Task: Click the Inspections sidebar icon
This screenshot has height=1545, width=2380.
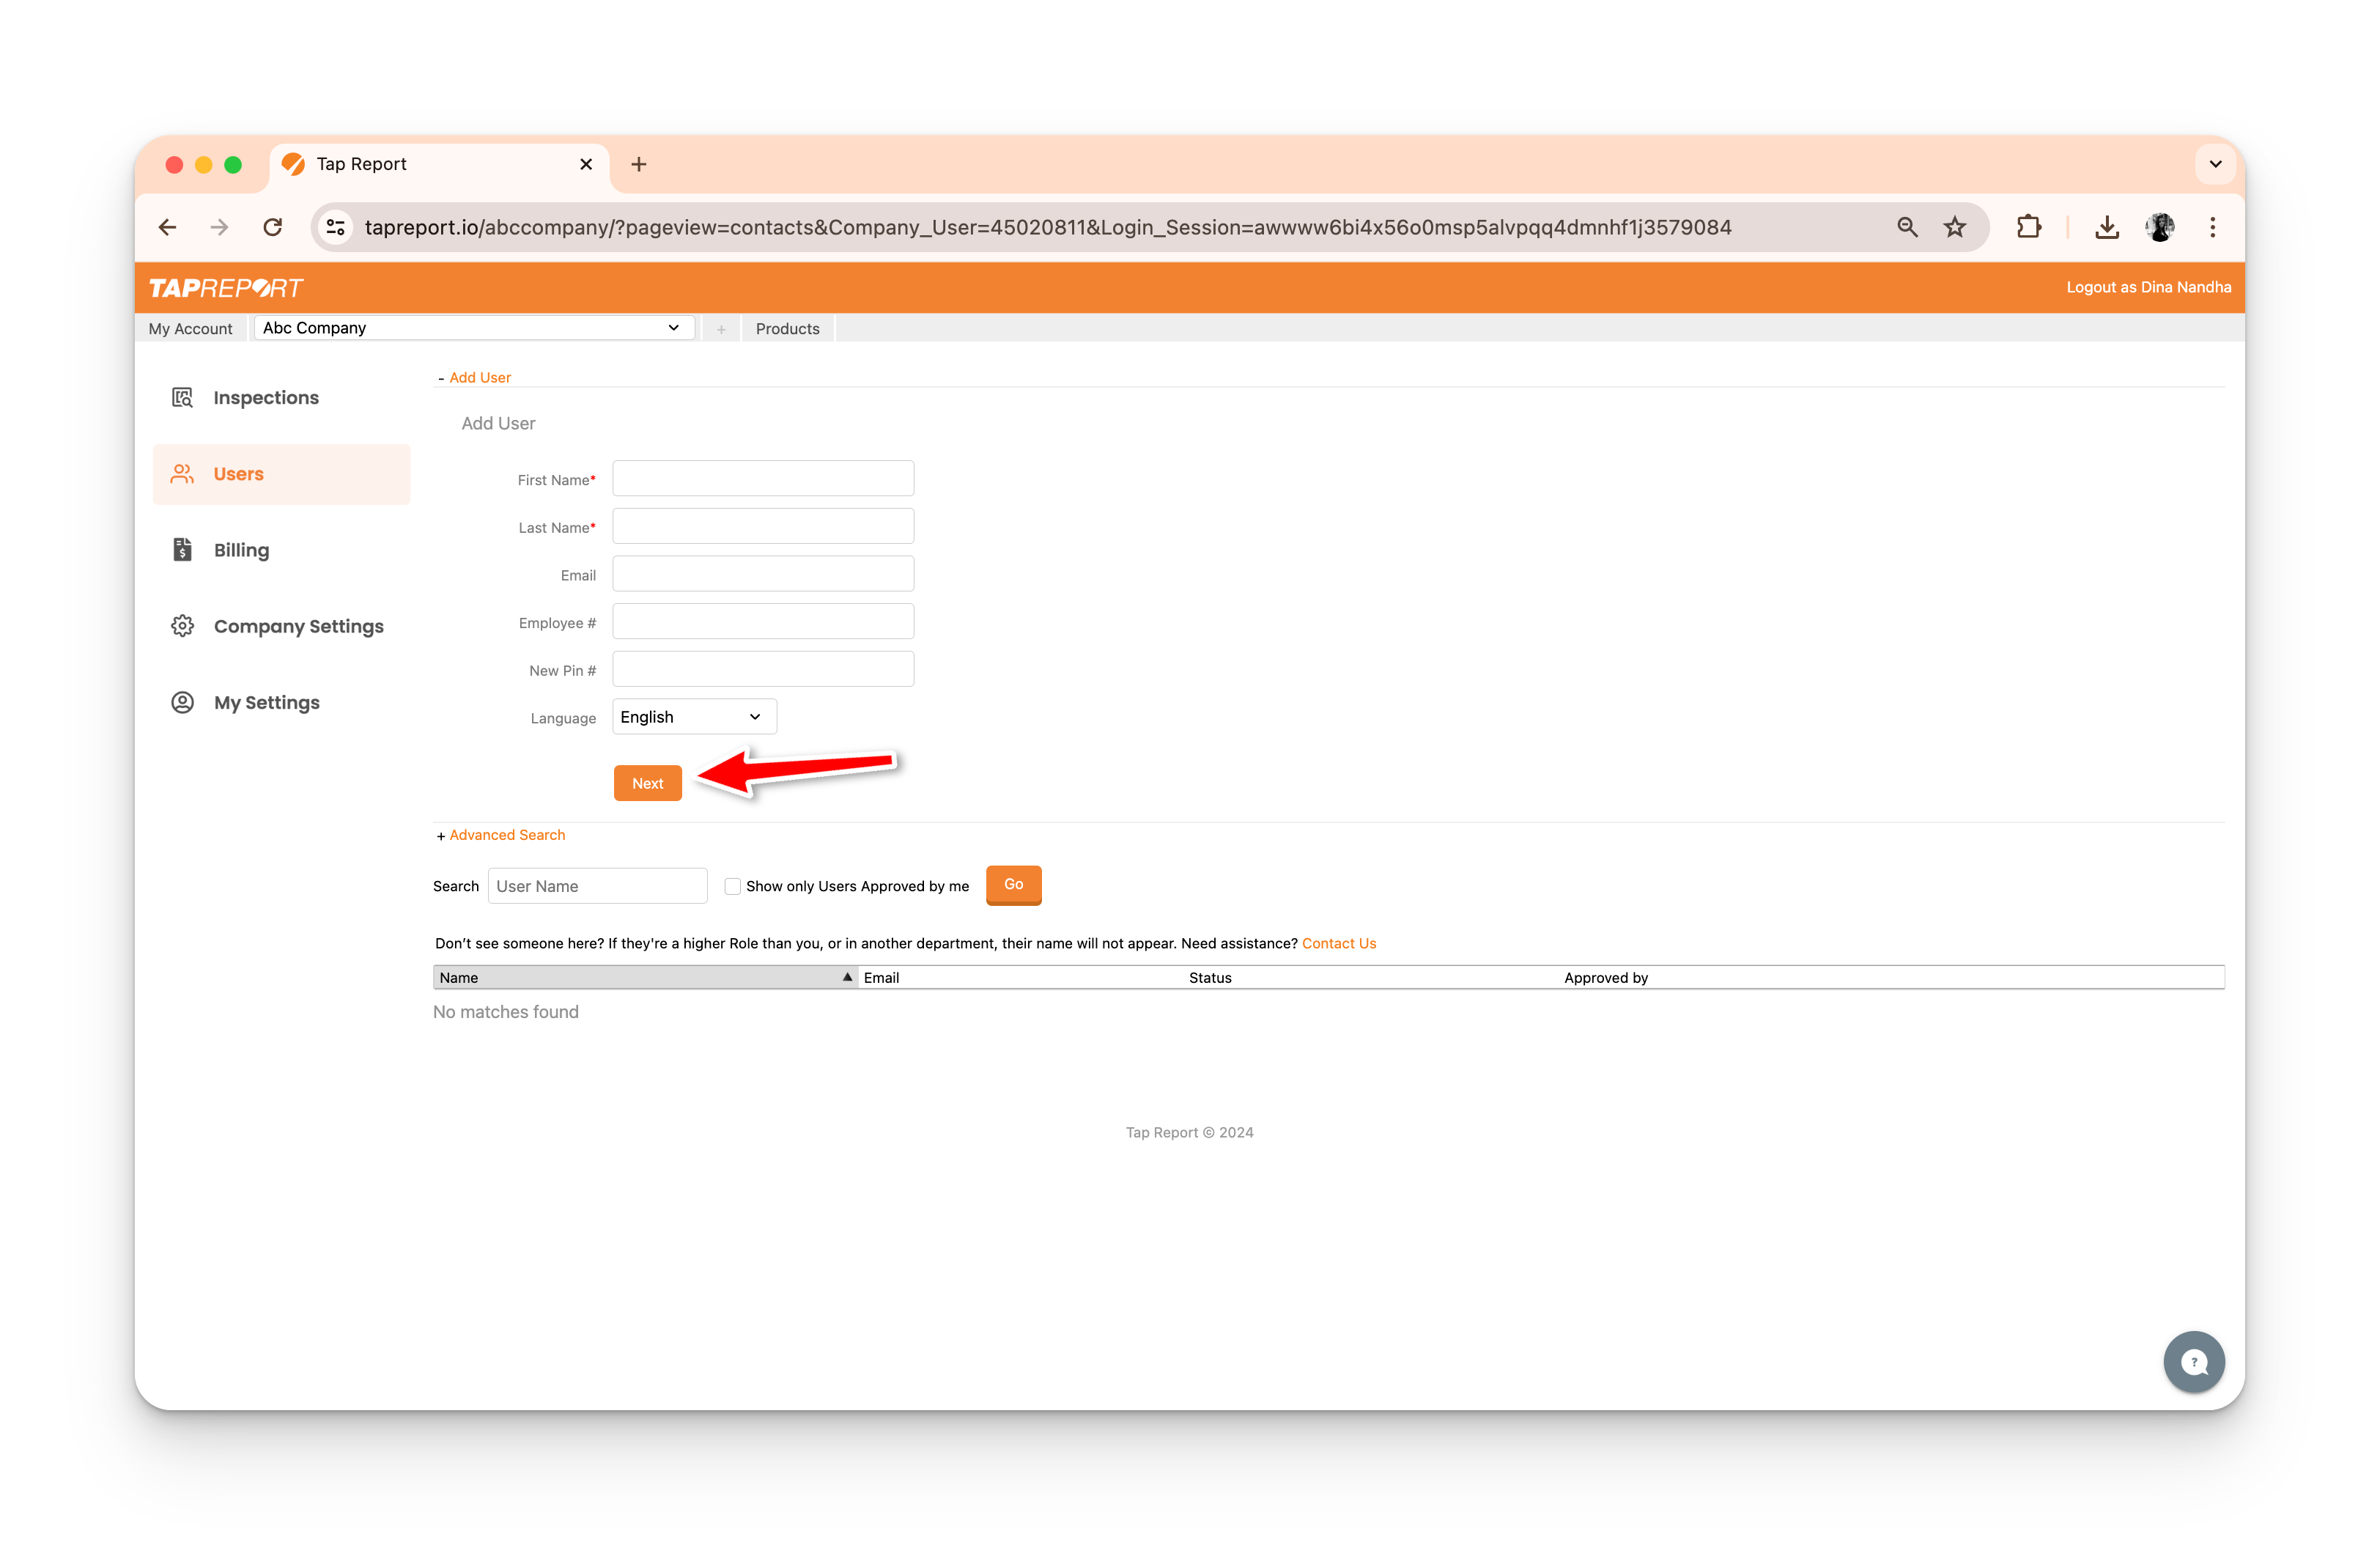Action: pos(182,397)
